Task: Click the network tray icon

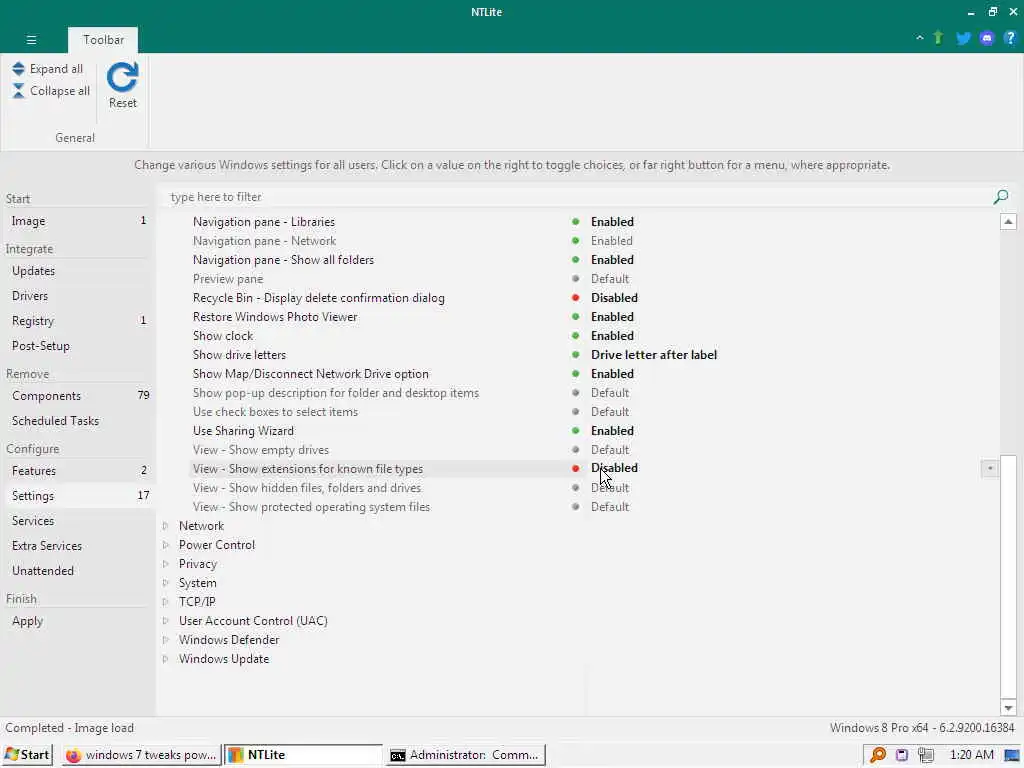Action: pyautogui.click(x=925, y=755)
